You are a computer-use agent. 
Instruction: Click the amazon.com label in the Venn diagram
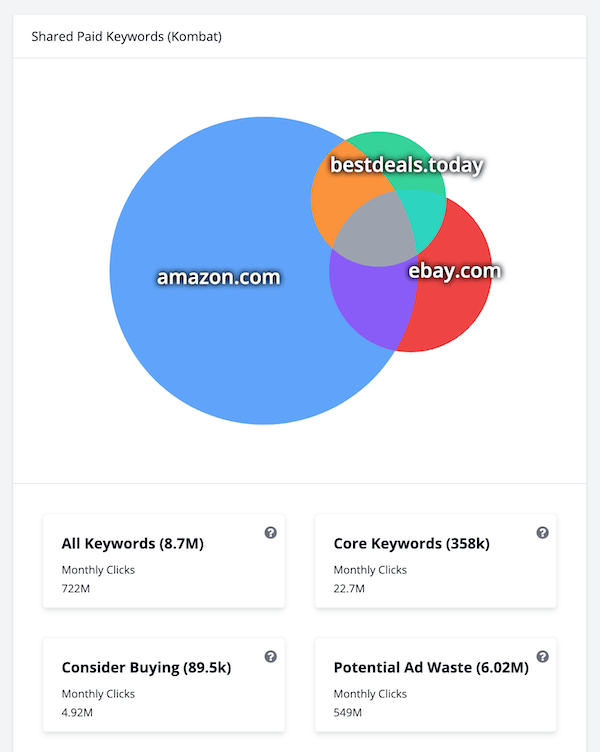point(218,277)
